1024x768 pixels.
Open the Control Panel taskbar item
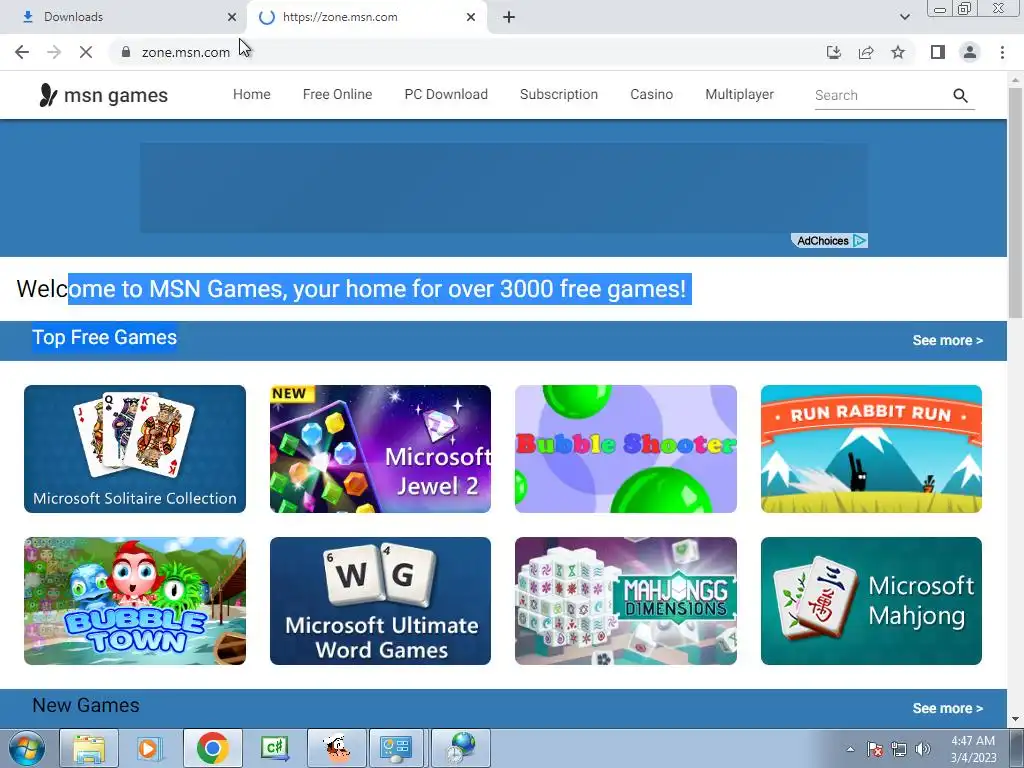point(396,748)
